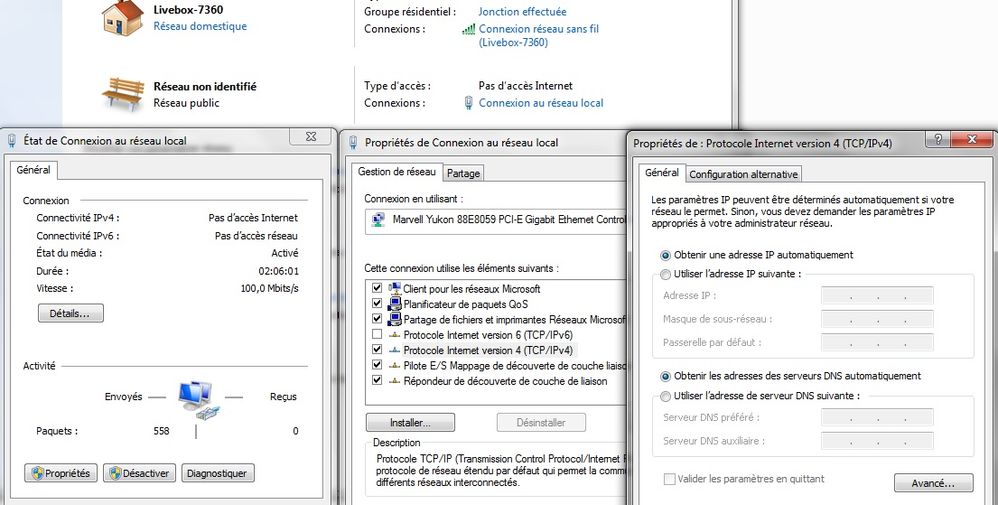Select Utiliser l'adresse de serveur DNS suivante

pyautogui.click(x=666, y=396)
